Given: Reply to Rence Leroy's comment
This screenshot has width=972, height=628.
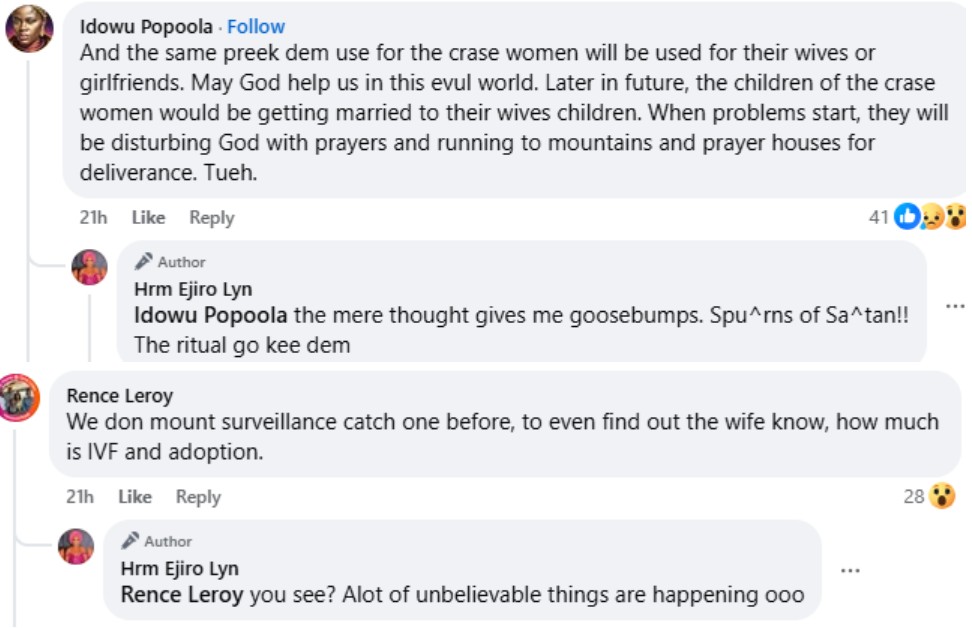Looking at the screenshot, I should click(x=198, y=496).
